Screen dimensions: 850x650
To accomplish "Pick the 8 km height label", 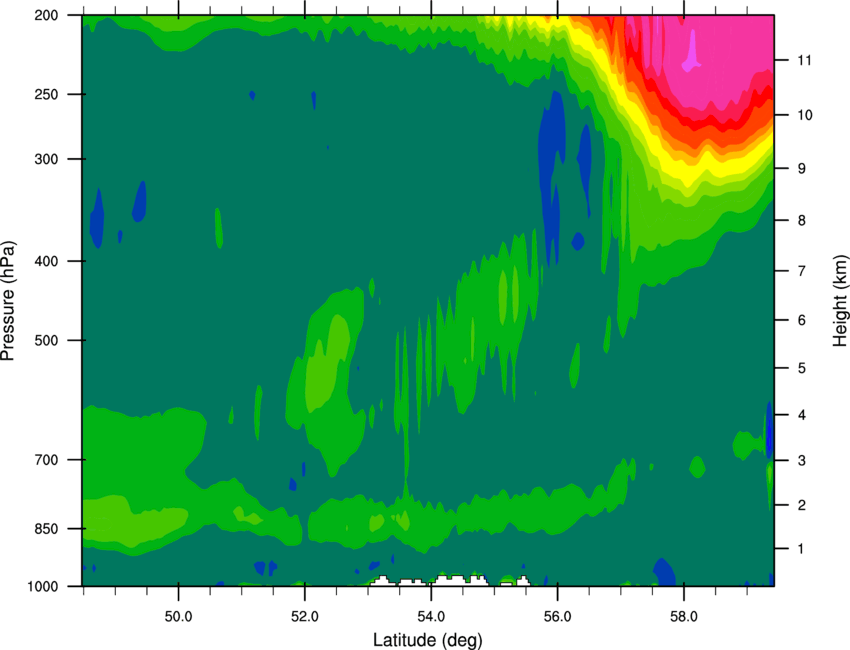I will pos(801,221).
